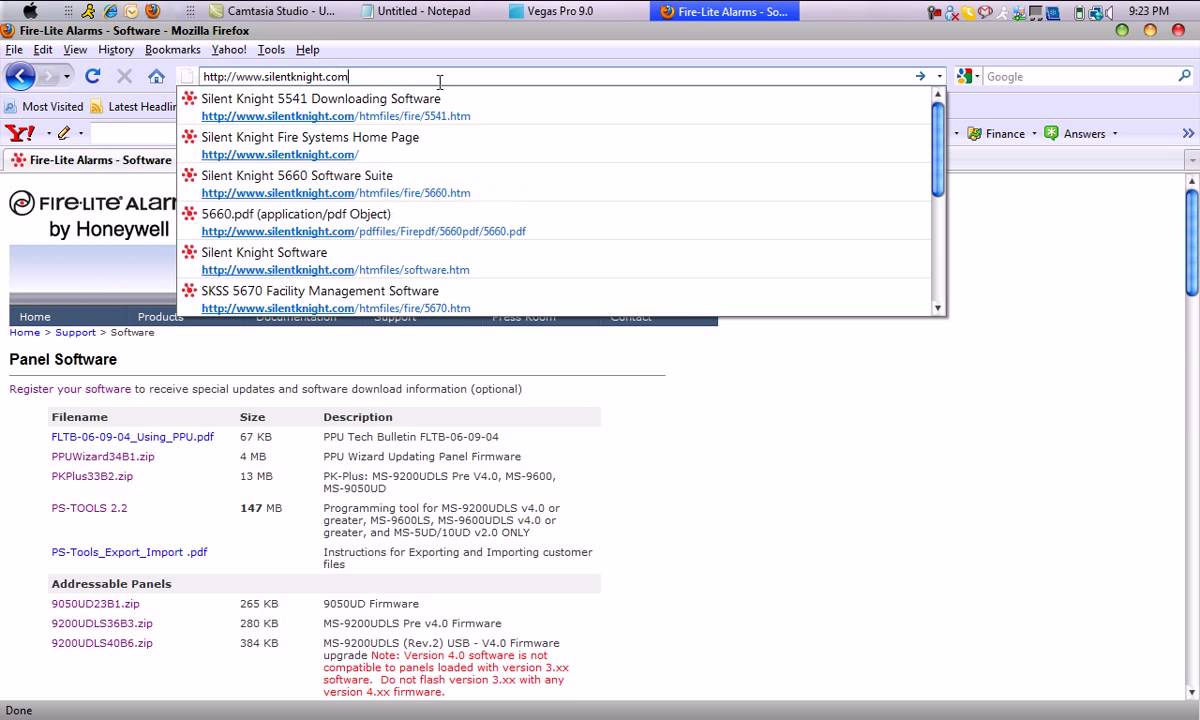Image resolution: width=1200 pixels, height=720 pixels.
Task: Open the View menu
Action: pyautogui.click(x=75, y=49)
